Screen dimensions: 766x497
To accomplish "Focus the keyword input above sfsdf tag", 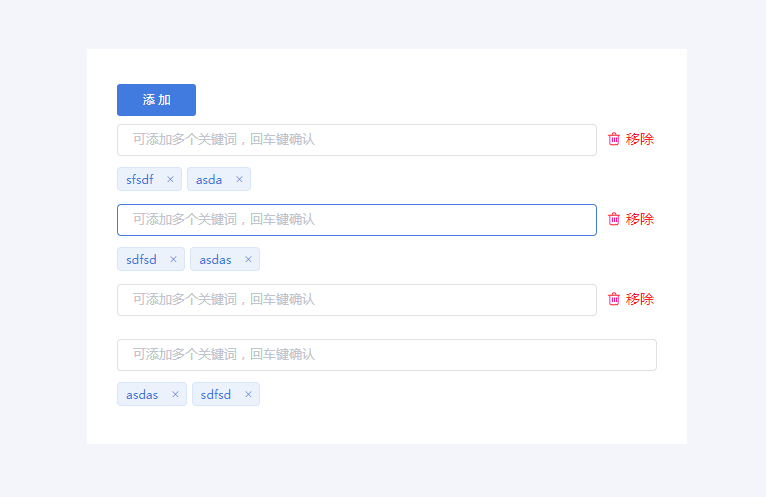I will coord(357,140).
